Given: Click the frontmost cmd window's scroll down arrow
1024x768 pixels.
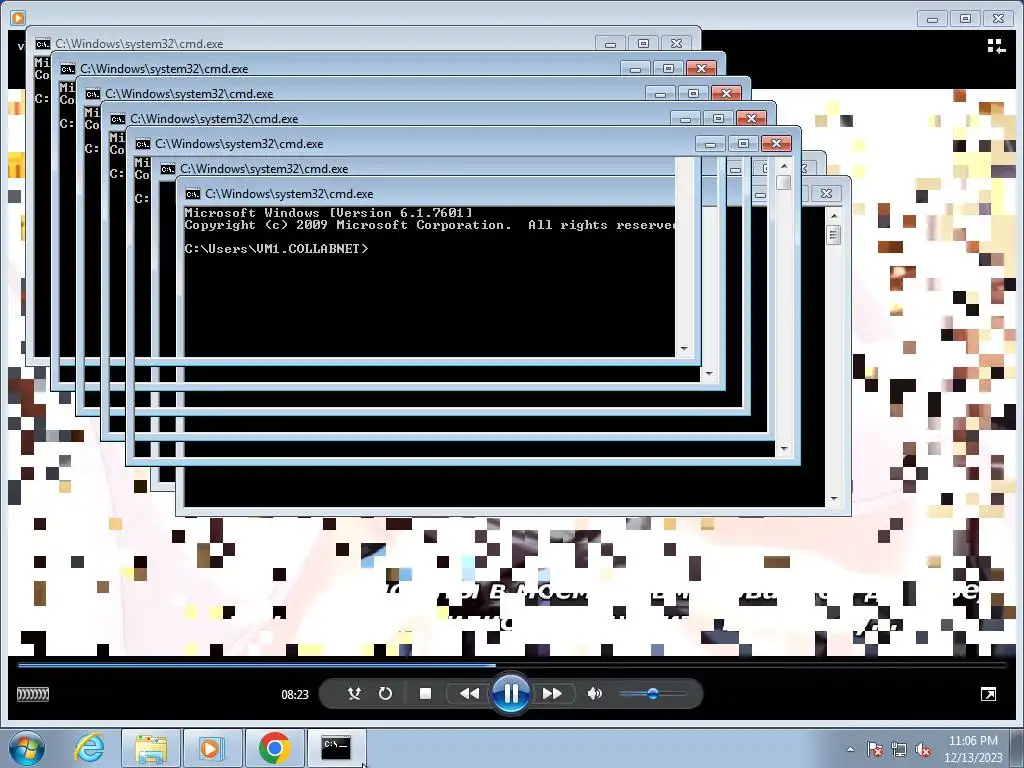Looking at the screenshot, I should click(833, 499).
